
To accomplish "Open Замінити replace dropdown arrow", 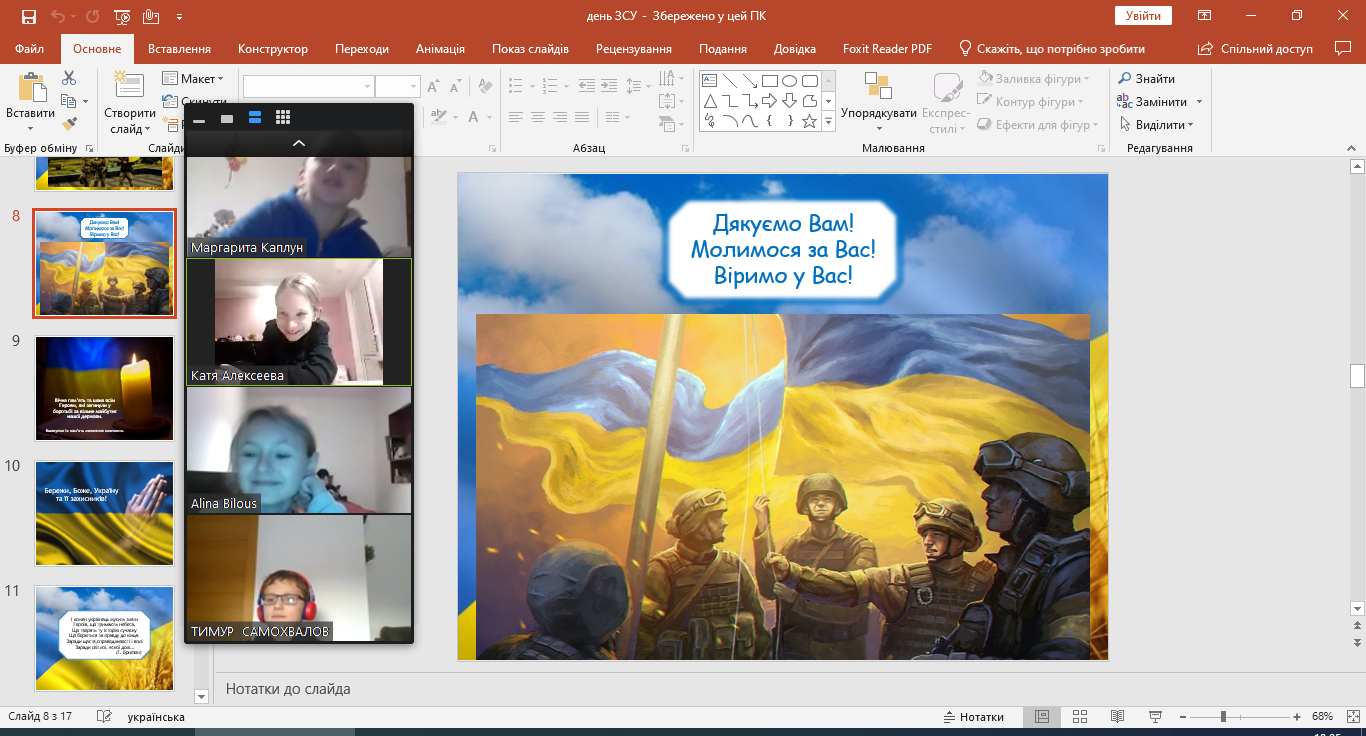I will 1199,102.
